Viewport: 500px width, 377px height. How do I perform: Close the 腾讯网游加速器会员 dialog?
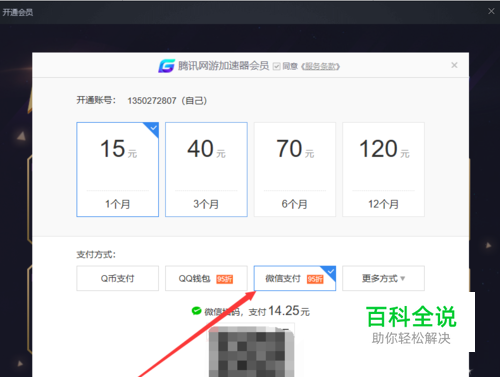pos(454,65)
